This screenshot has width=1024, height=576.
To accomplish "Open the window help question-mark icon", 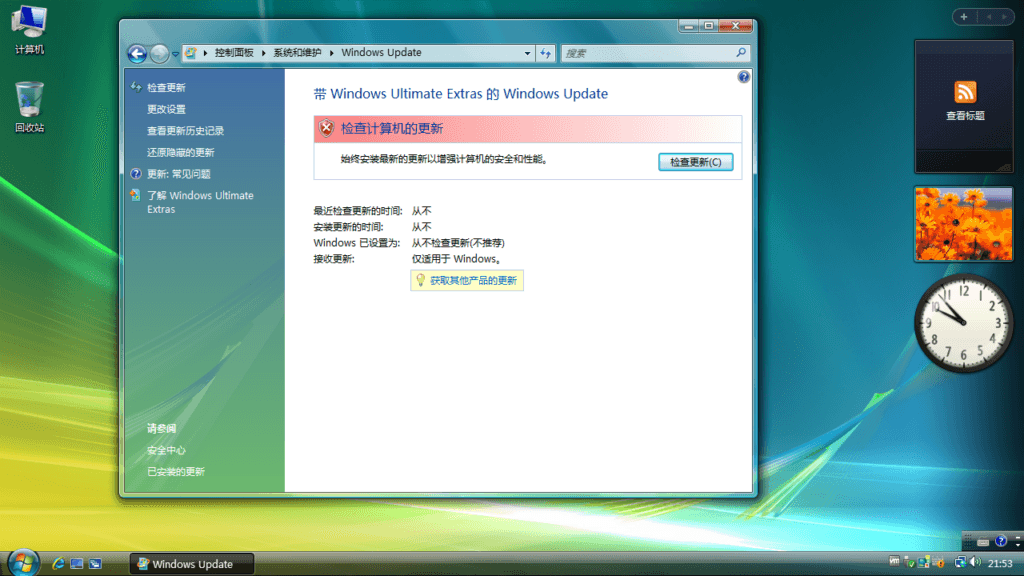I will [743, 77].
